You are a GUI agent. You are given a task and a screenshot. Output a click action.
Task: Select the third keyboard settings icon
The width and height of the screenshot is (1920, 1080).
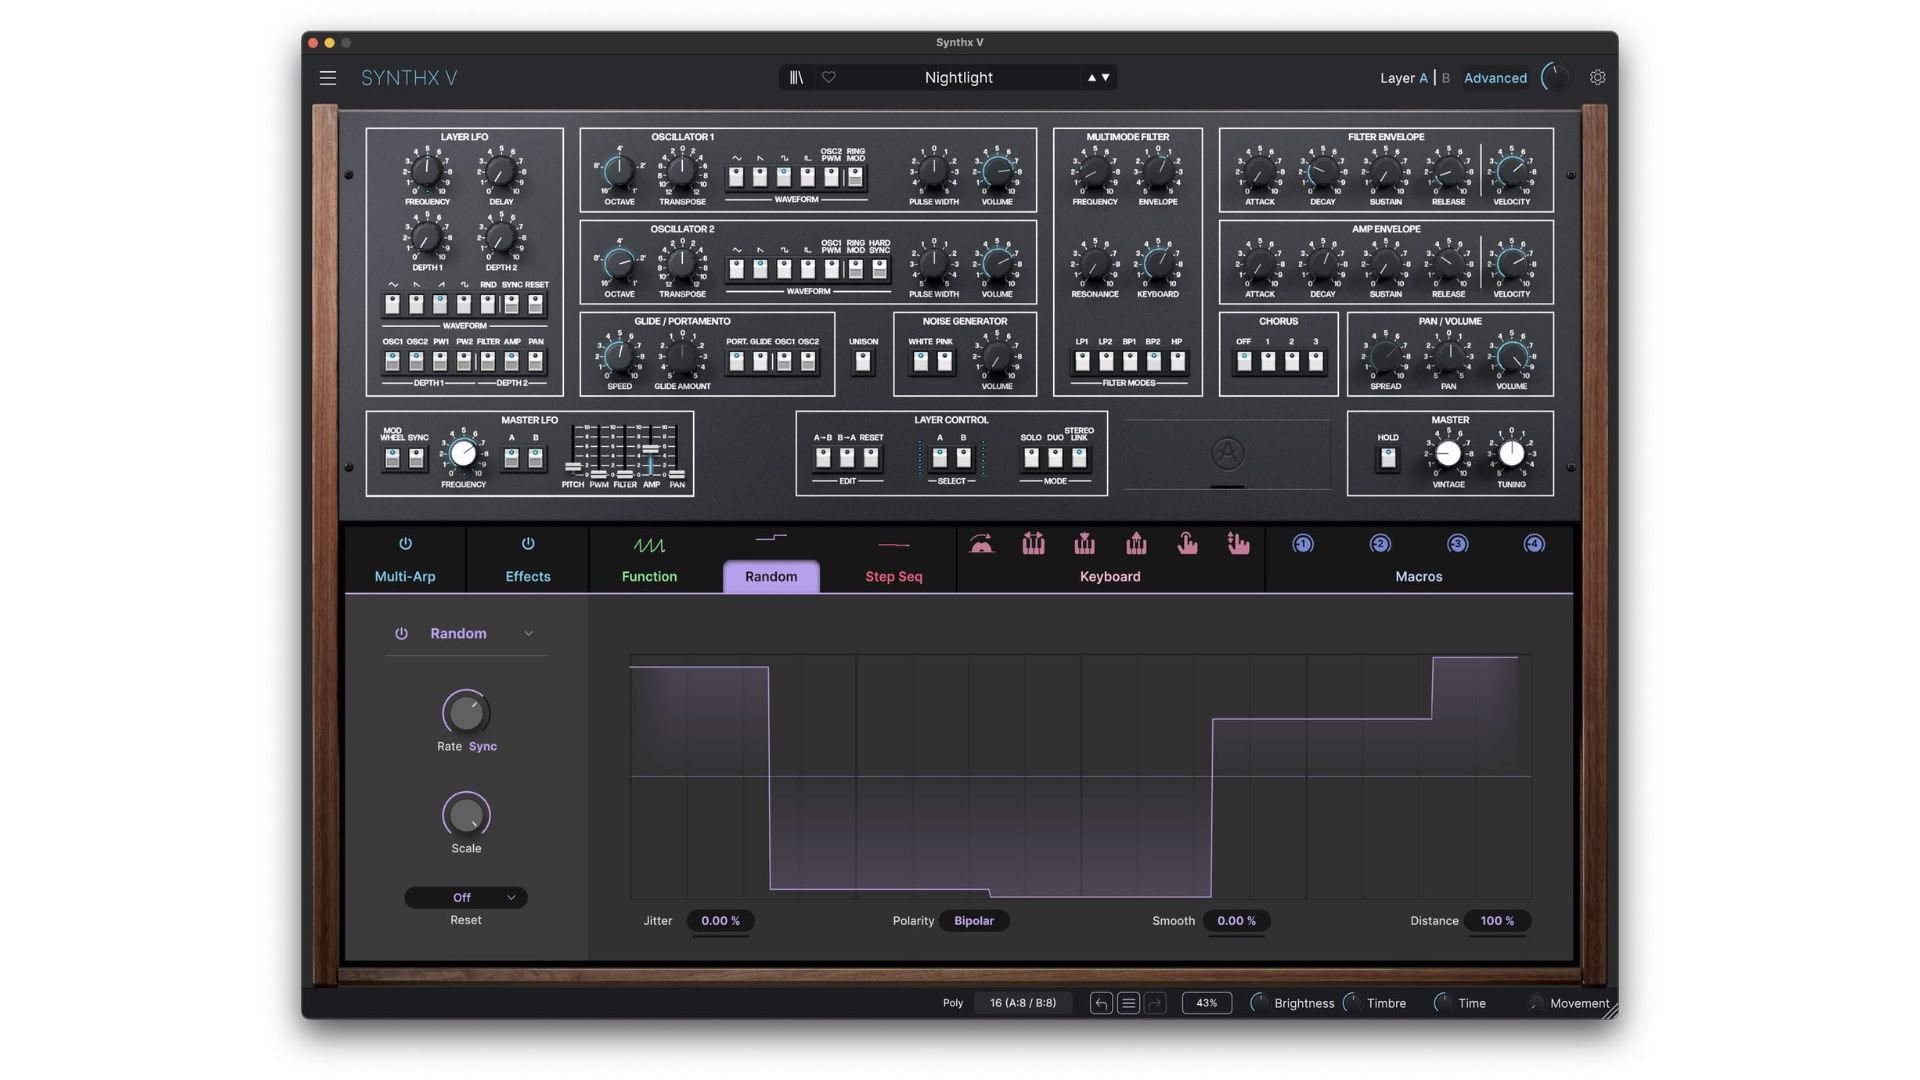point(1084,544)
